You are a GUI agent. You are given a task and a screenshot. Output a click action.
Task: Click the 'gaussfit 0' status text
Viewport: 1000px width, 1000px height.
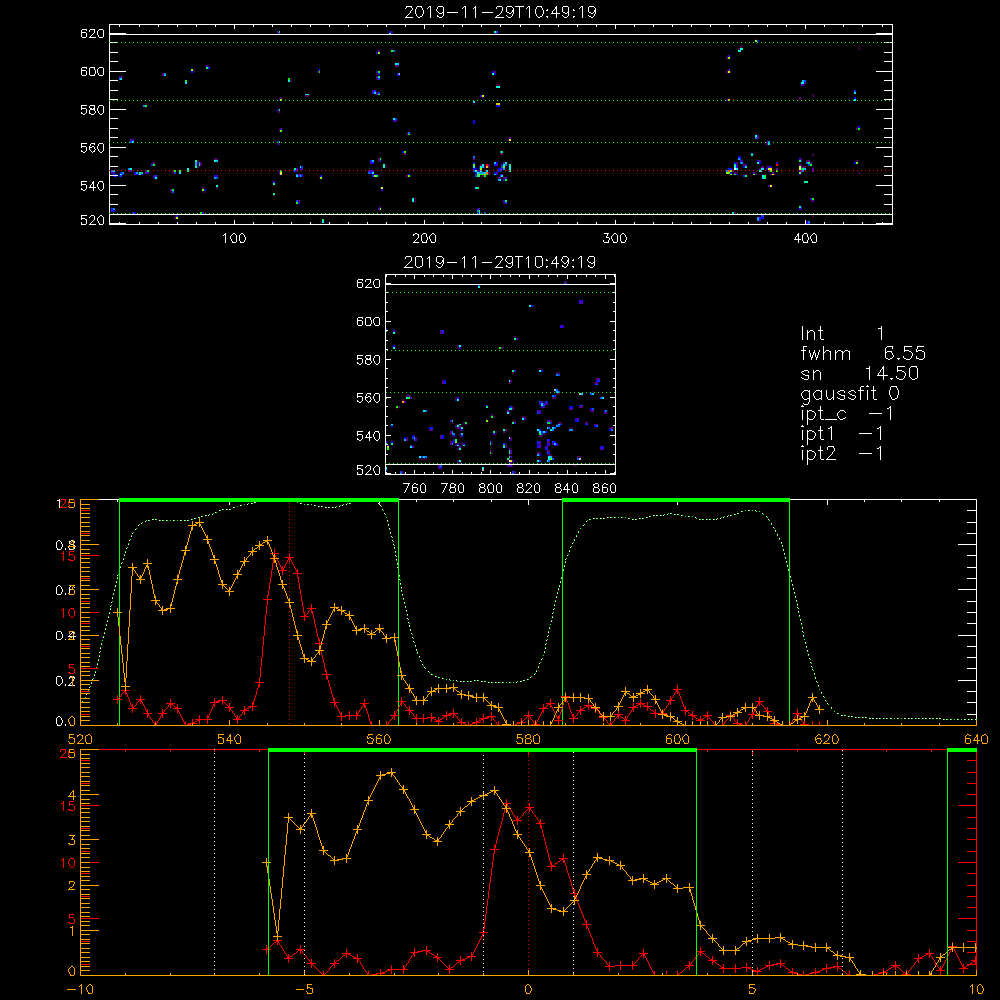(x=850, y=393)
